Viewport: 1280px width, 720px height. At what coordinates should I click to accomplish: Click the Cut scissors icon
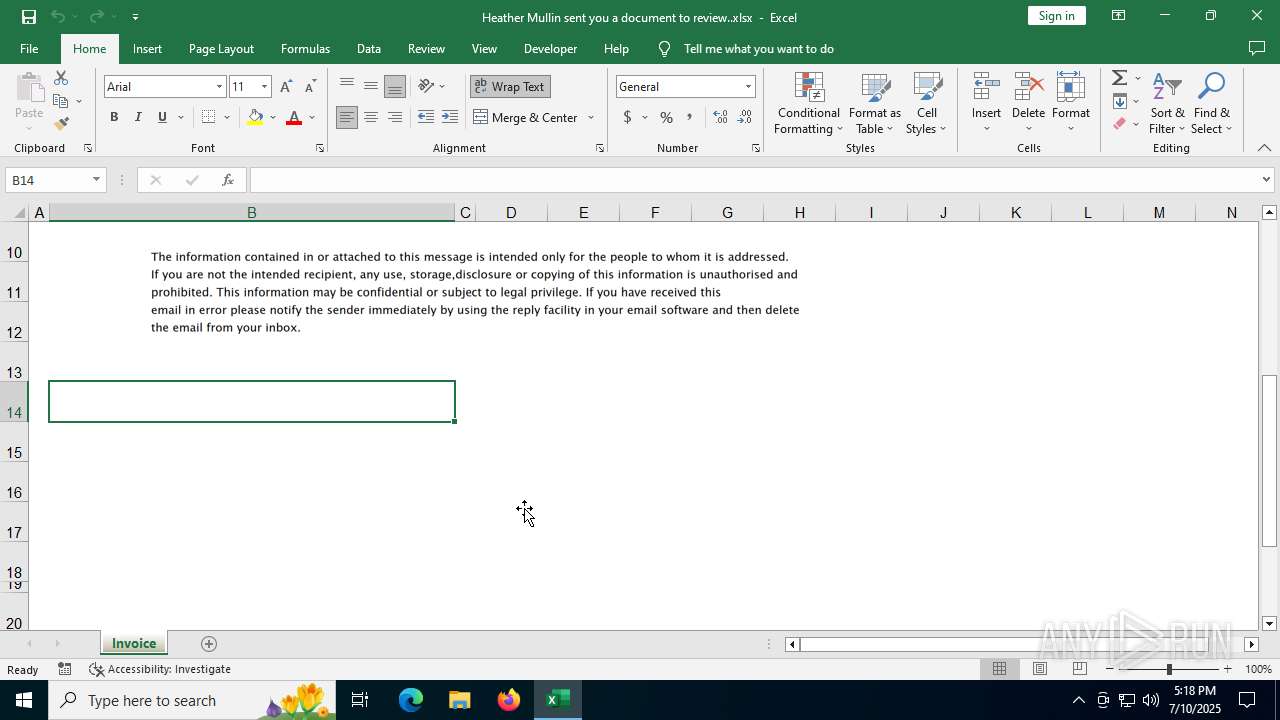(61, 78)
